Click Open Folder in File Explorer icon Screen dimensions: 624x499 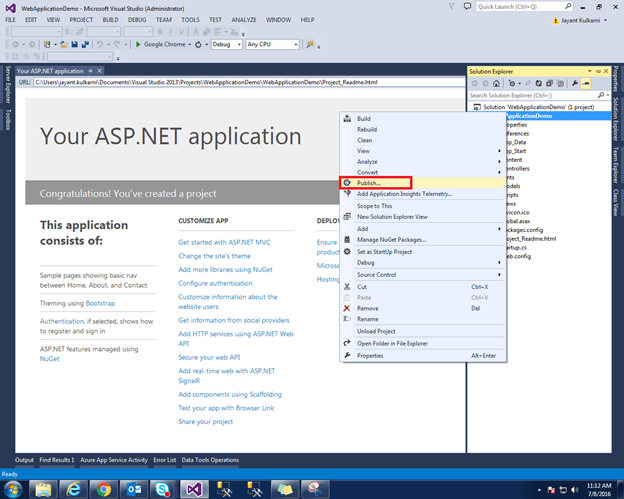[x=347, y=343]
